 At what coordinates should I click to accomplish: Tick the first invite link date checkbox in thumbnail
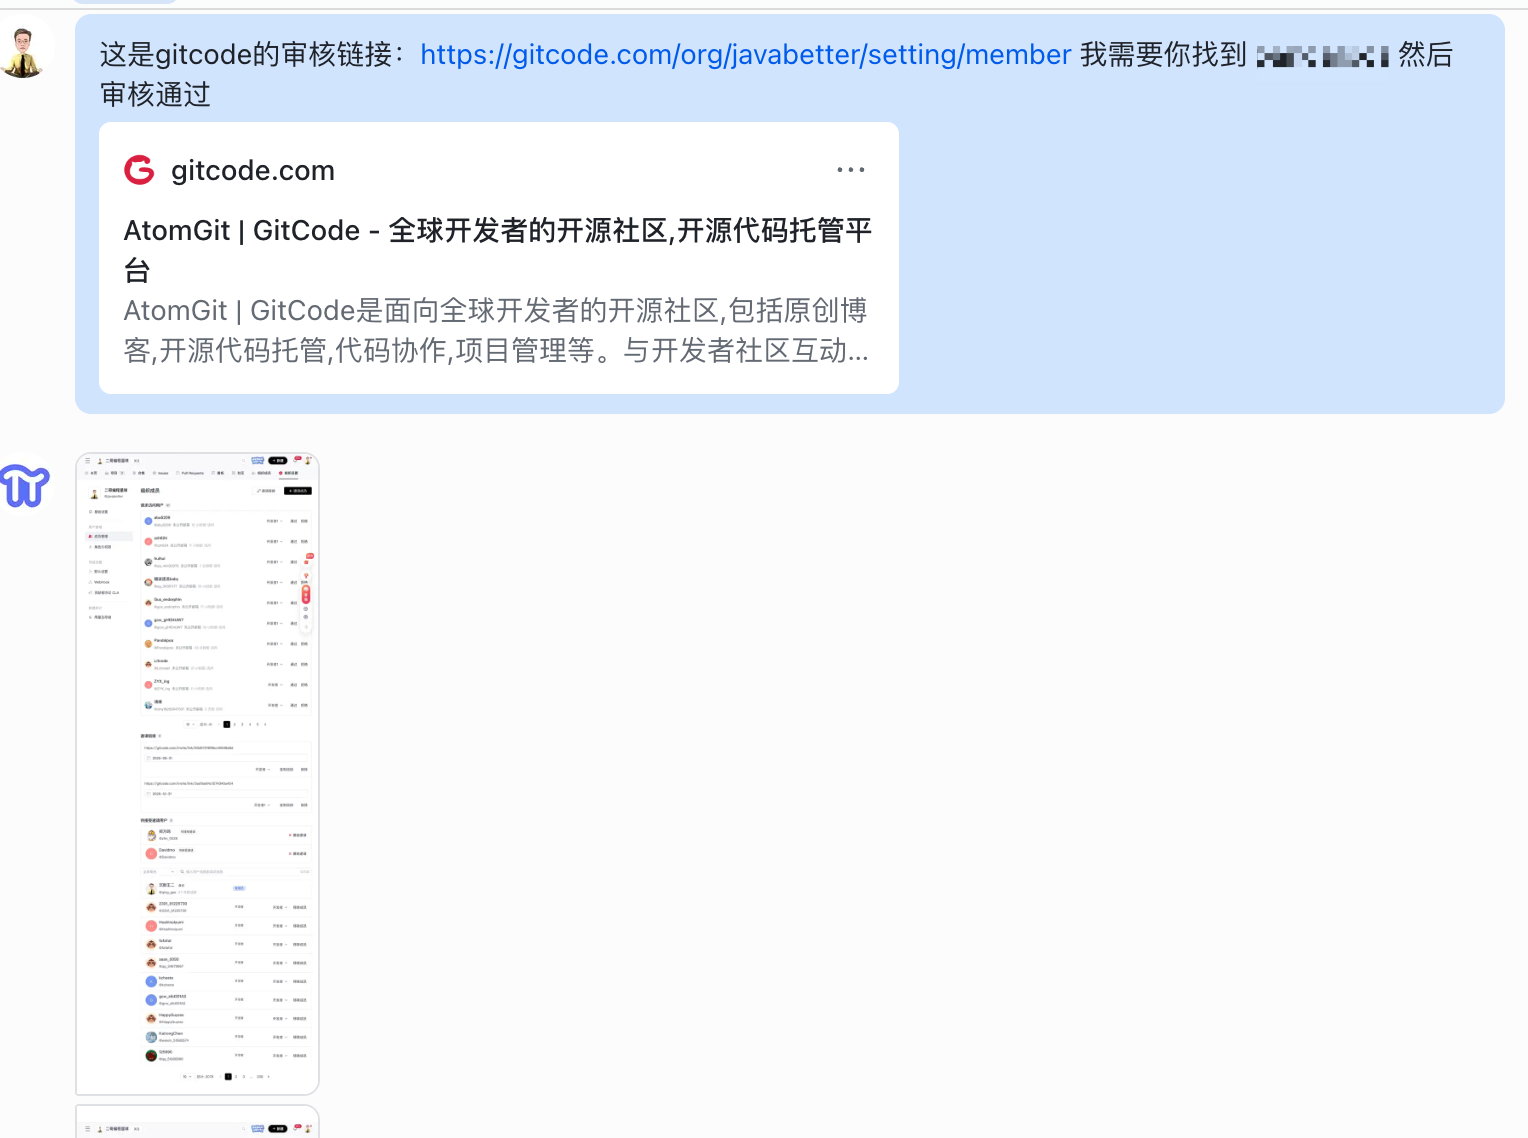point(147,758)
